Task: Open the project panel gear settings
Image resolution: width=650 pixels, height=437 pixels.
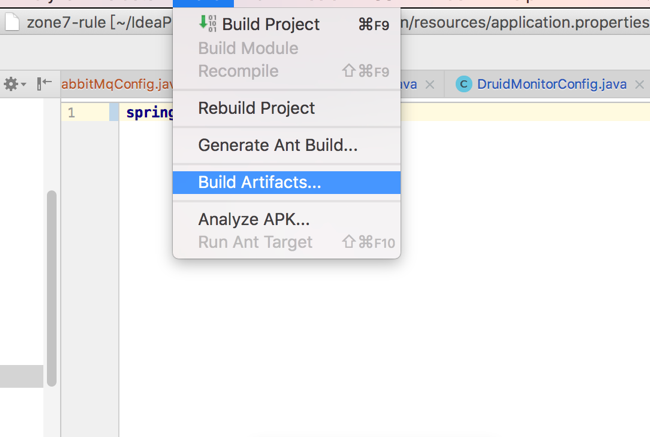Action: (11, 84)
